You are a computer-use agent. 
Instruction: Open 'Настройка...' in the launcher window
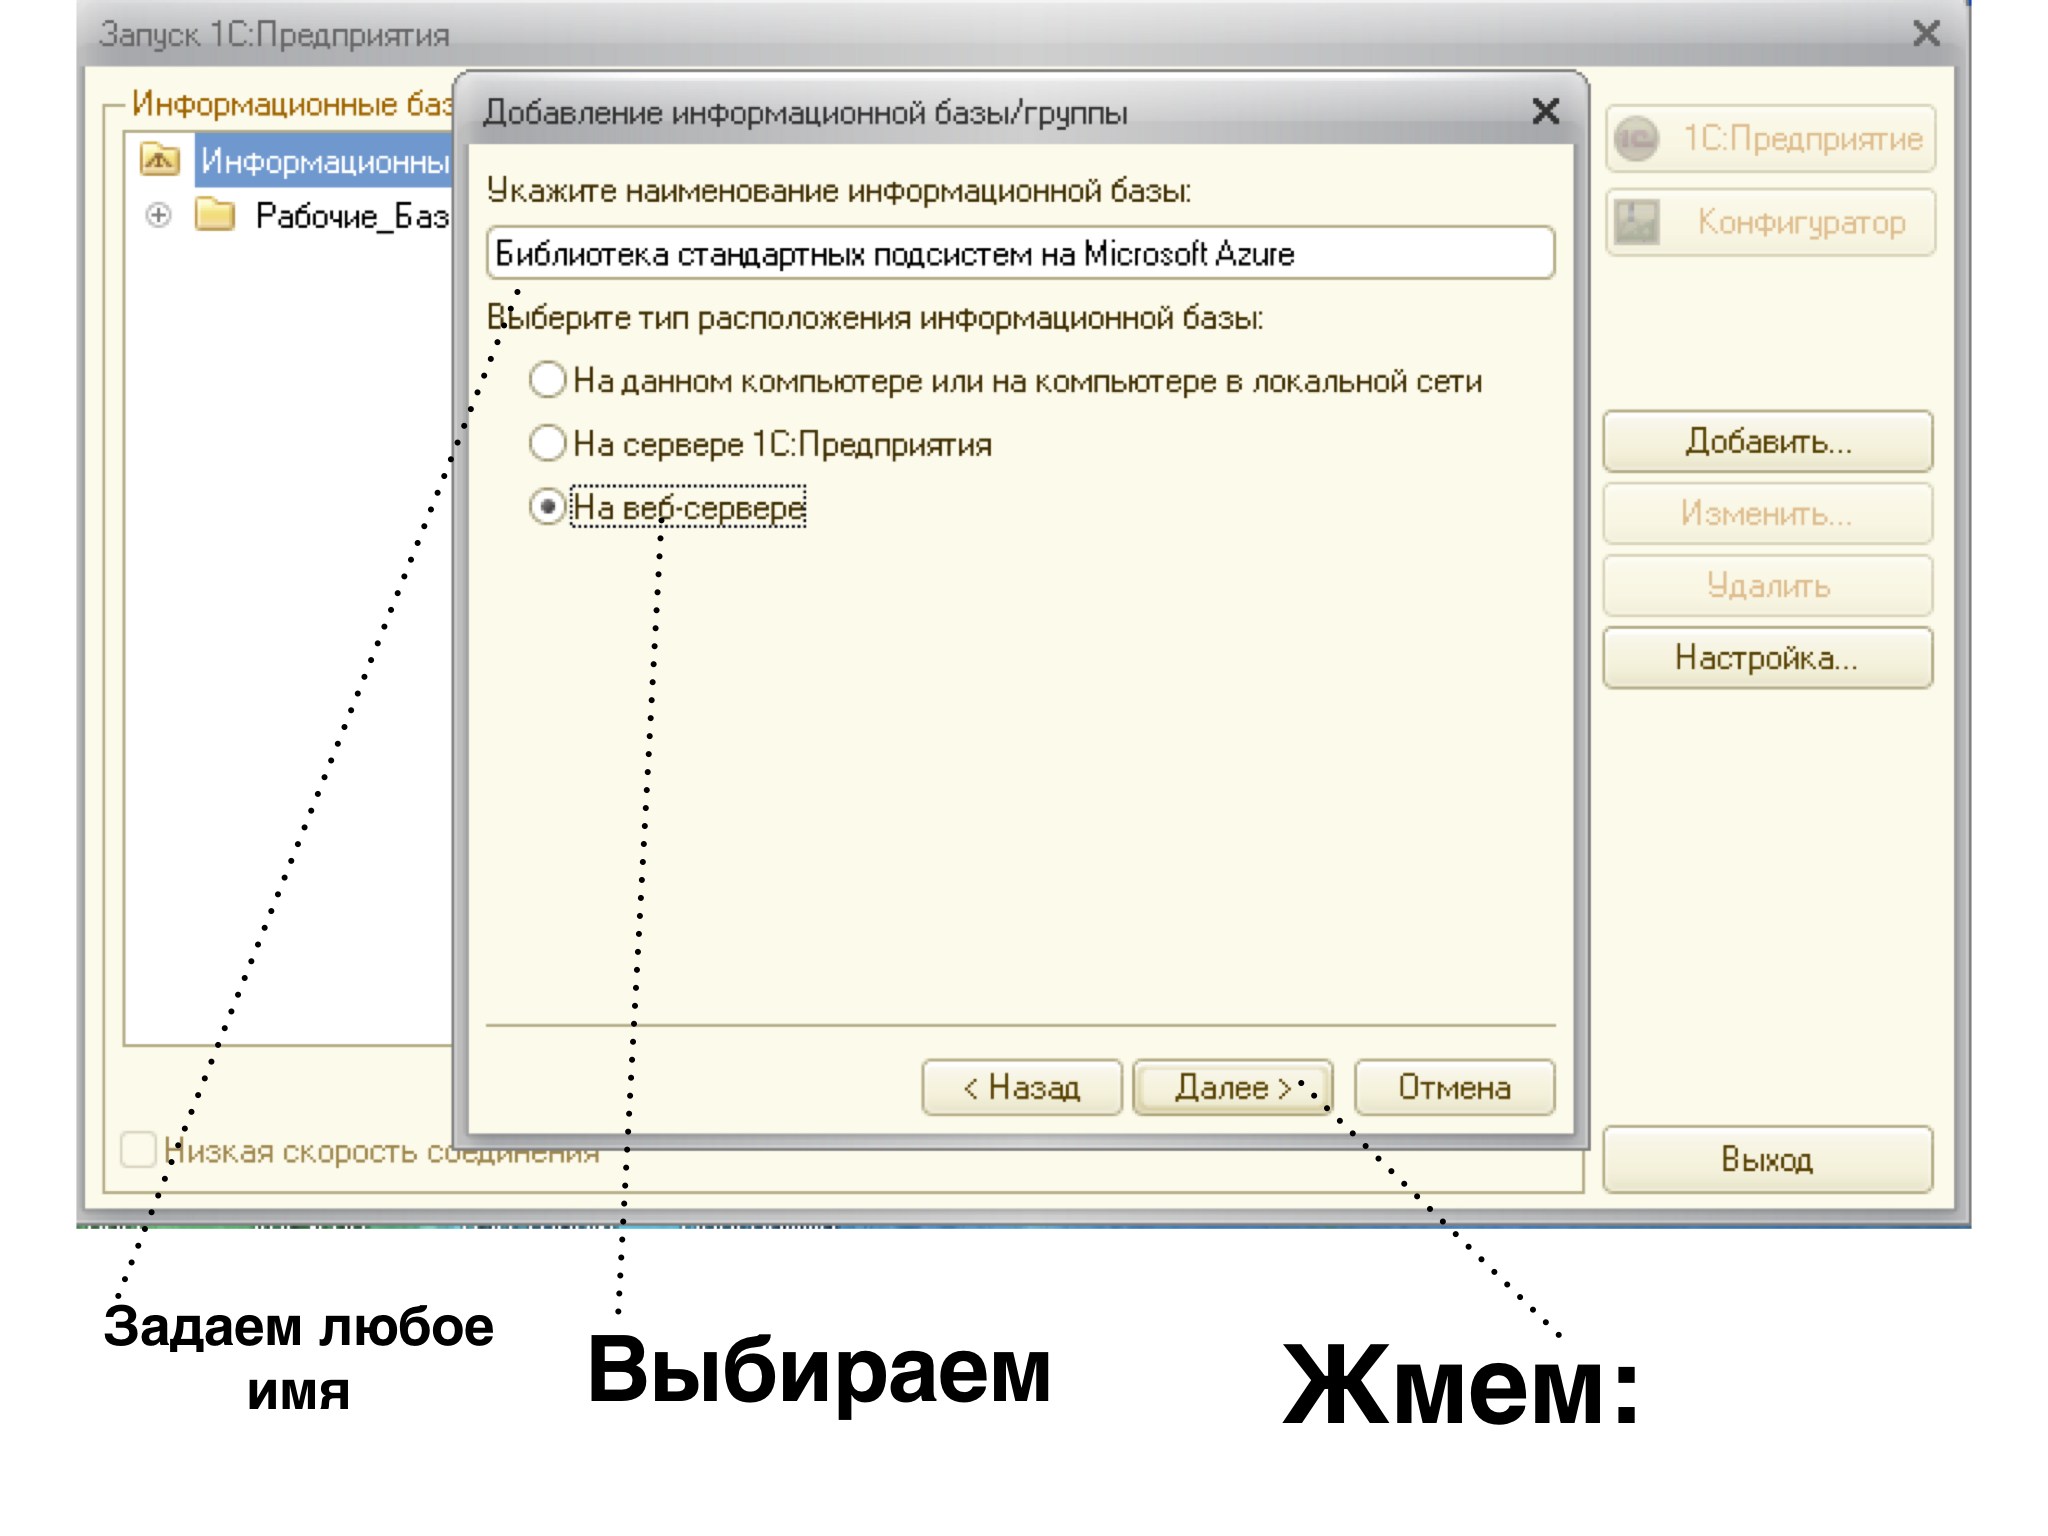[x=1767, y=658]
